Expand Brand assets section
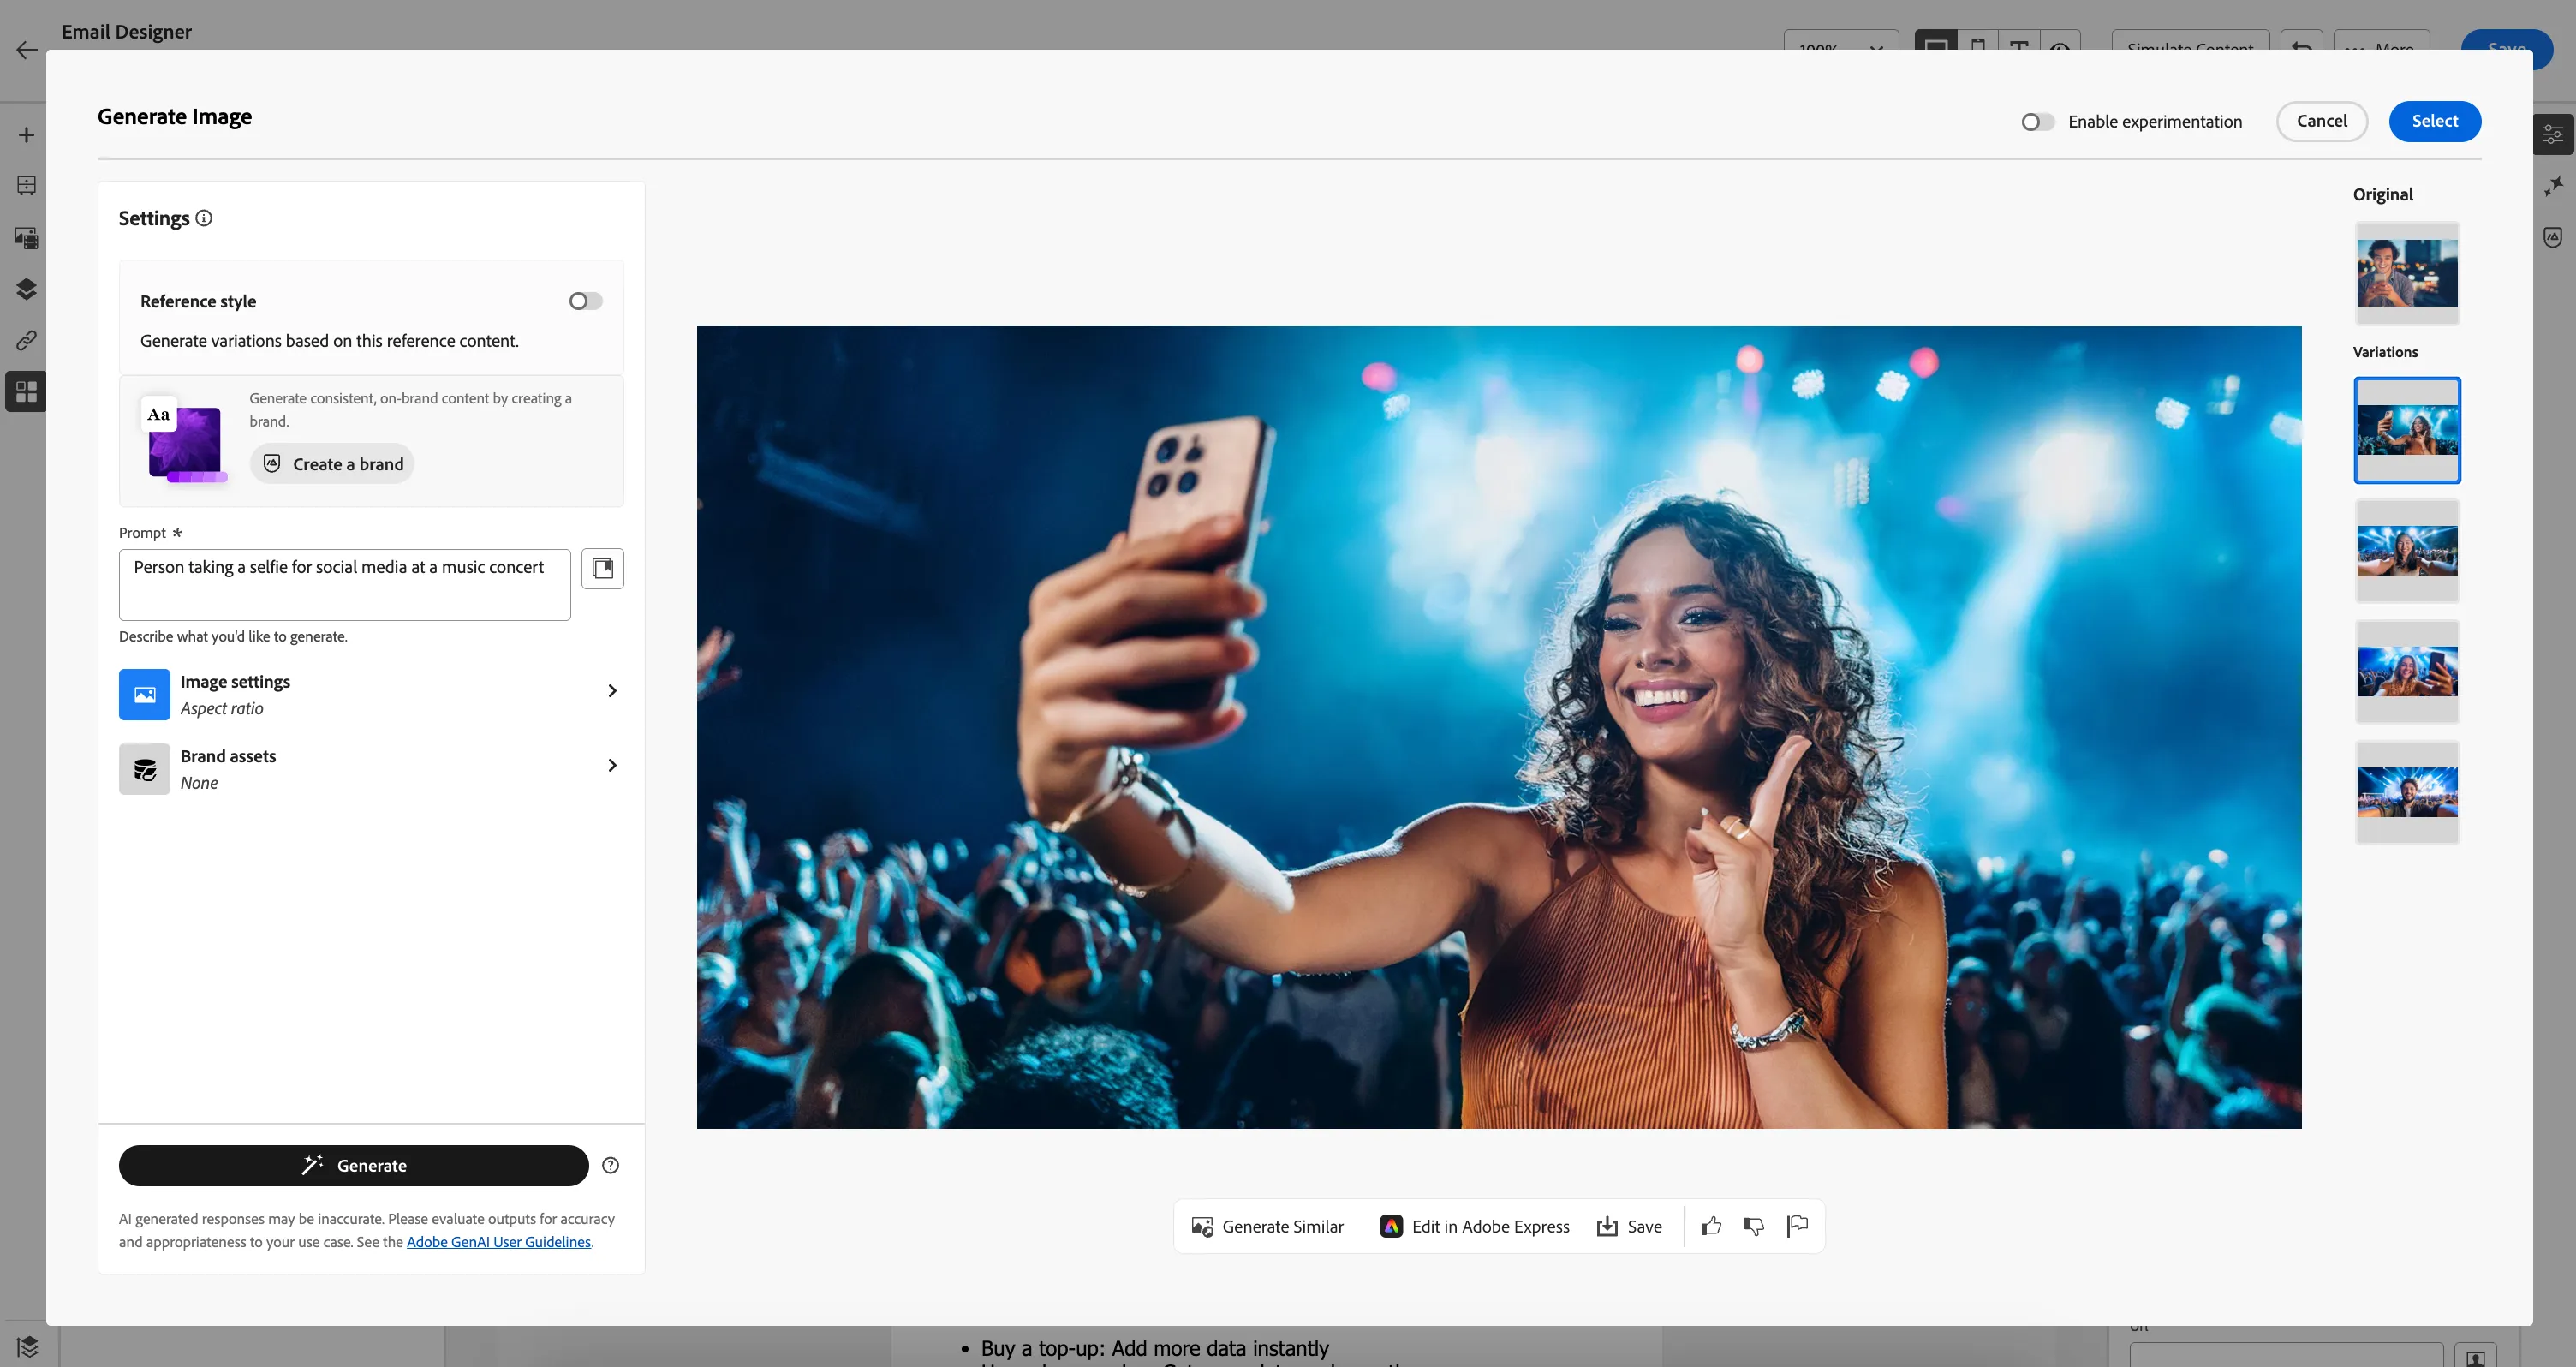Screen dimensions: 2576x1367 pyautogui.click(x=371, y=769)
